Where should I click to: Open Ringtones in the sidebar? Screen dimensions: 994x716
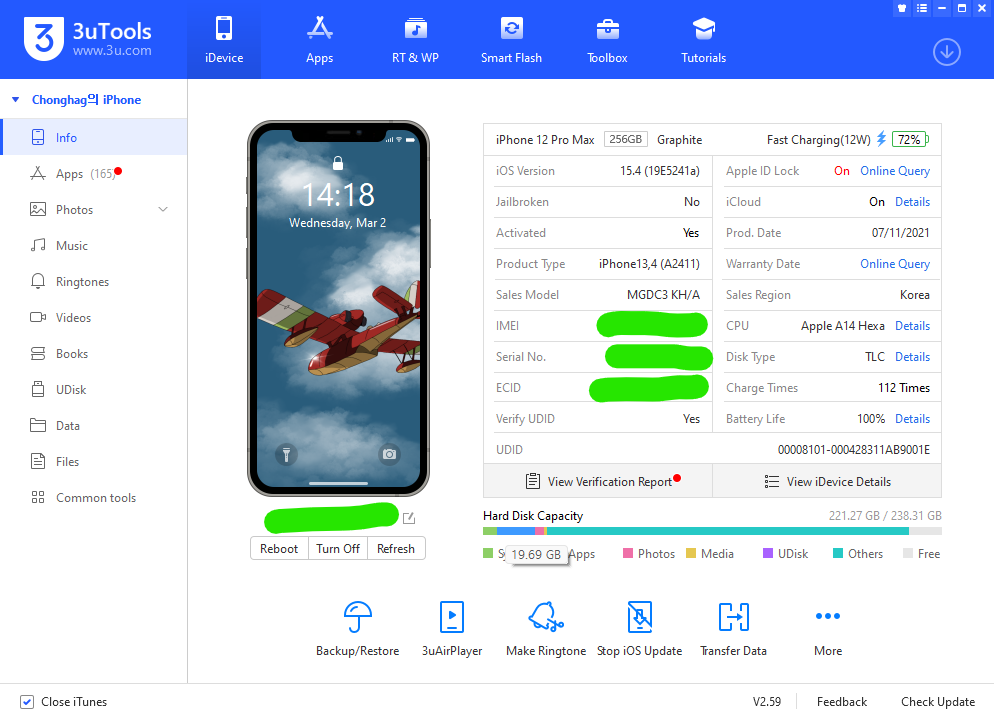94,282
